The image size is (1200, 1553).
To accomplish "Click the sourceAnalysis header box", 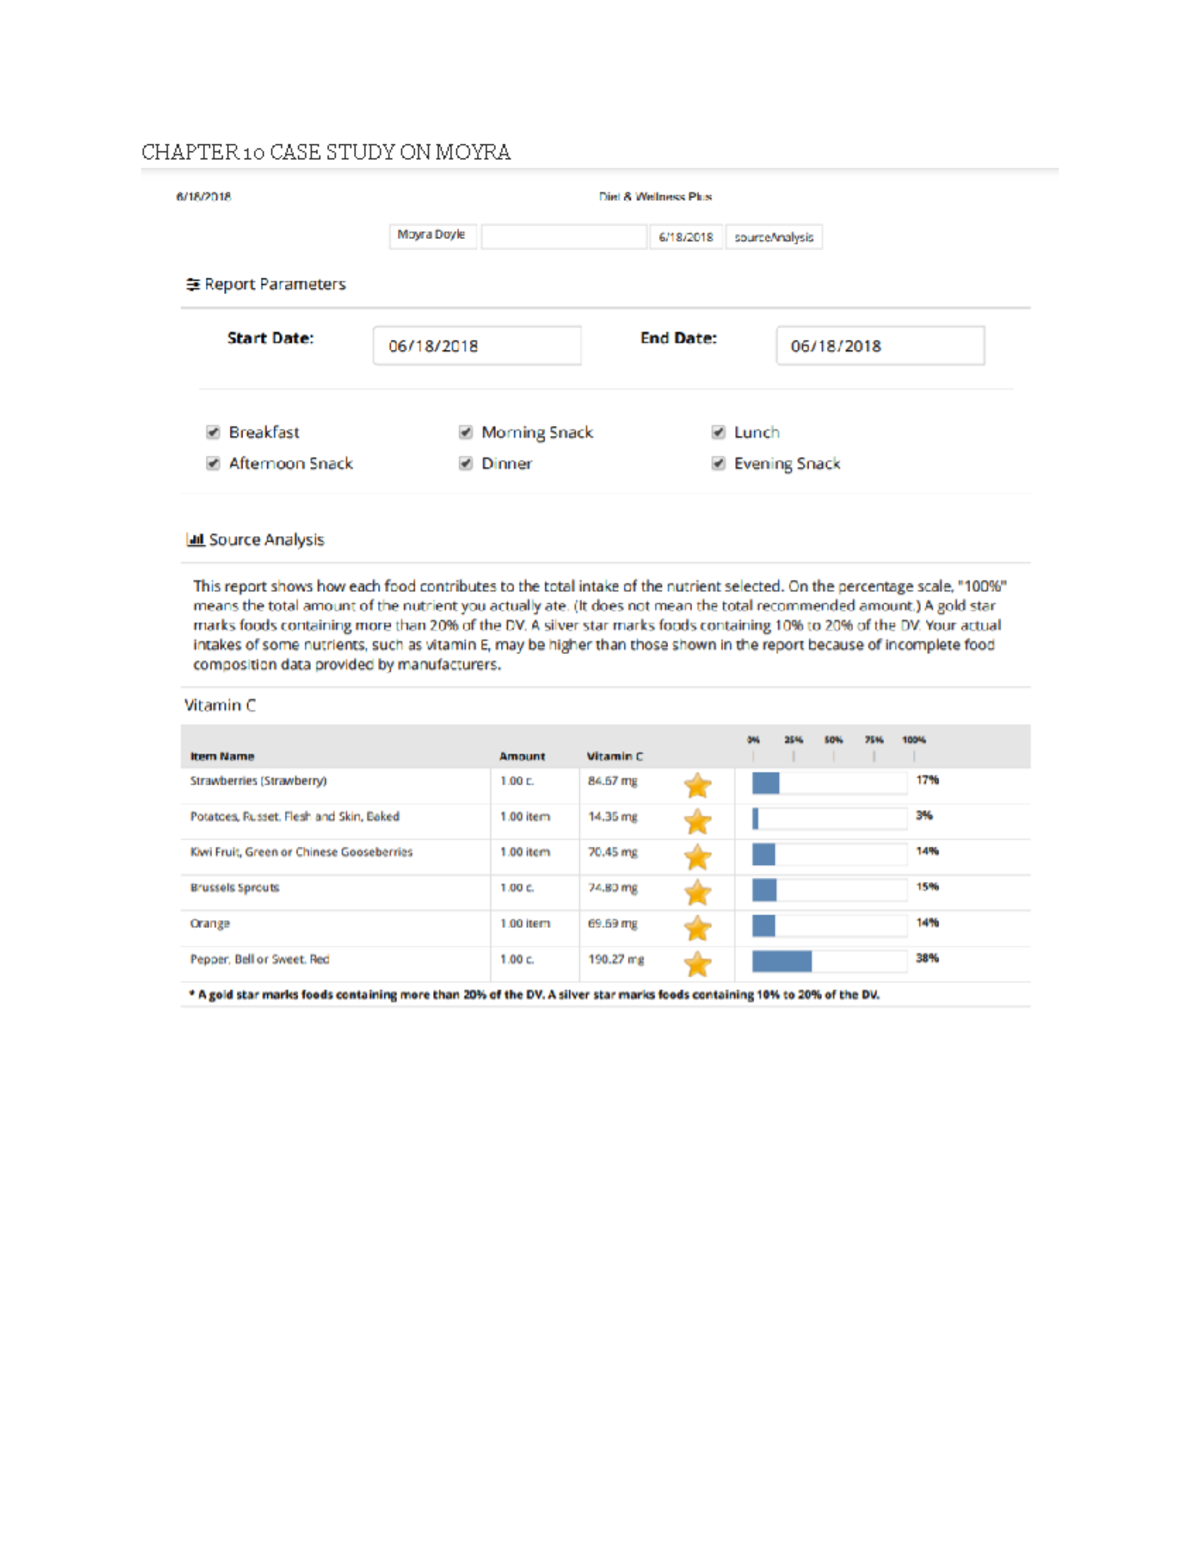I will (774, 237).
